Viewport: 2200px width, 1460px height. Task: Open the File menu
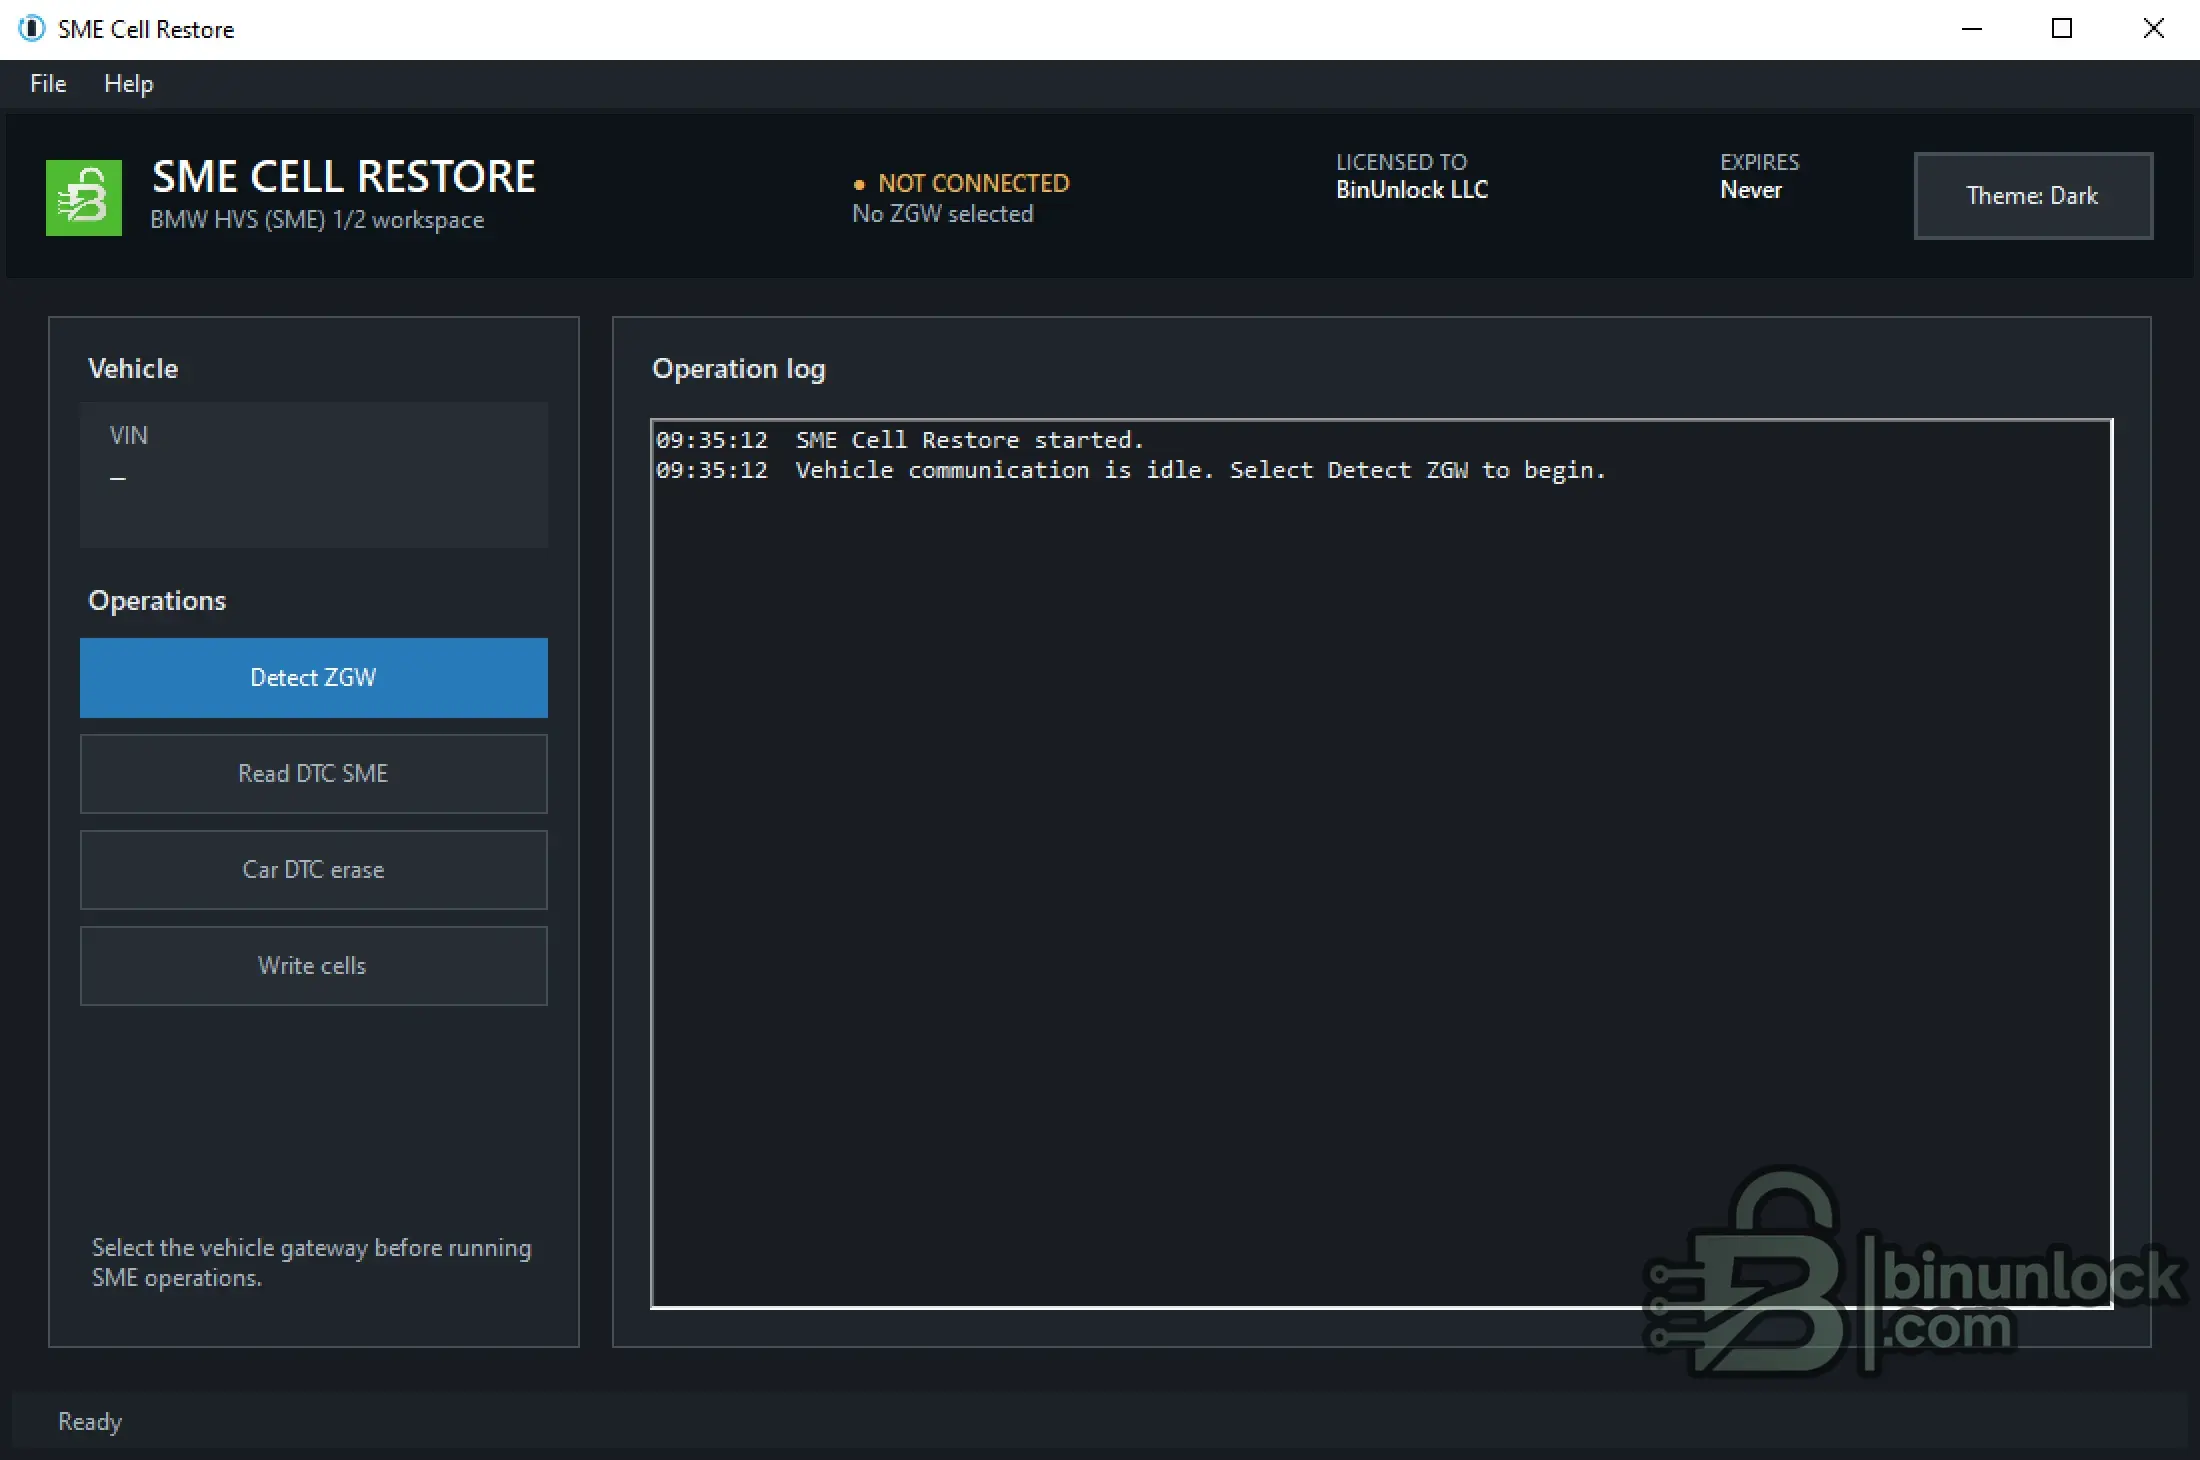pos(48,84)
